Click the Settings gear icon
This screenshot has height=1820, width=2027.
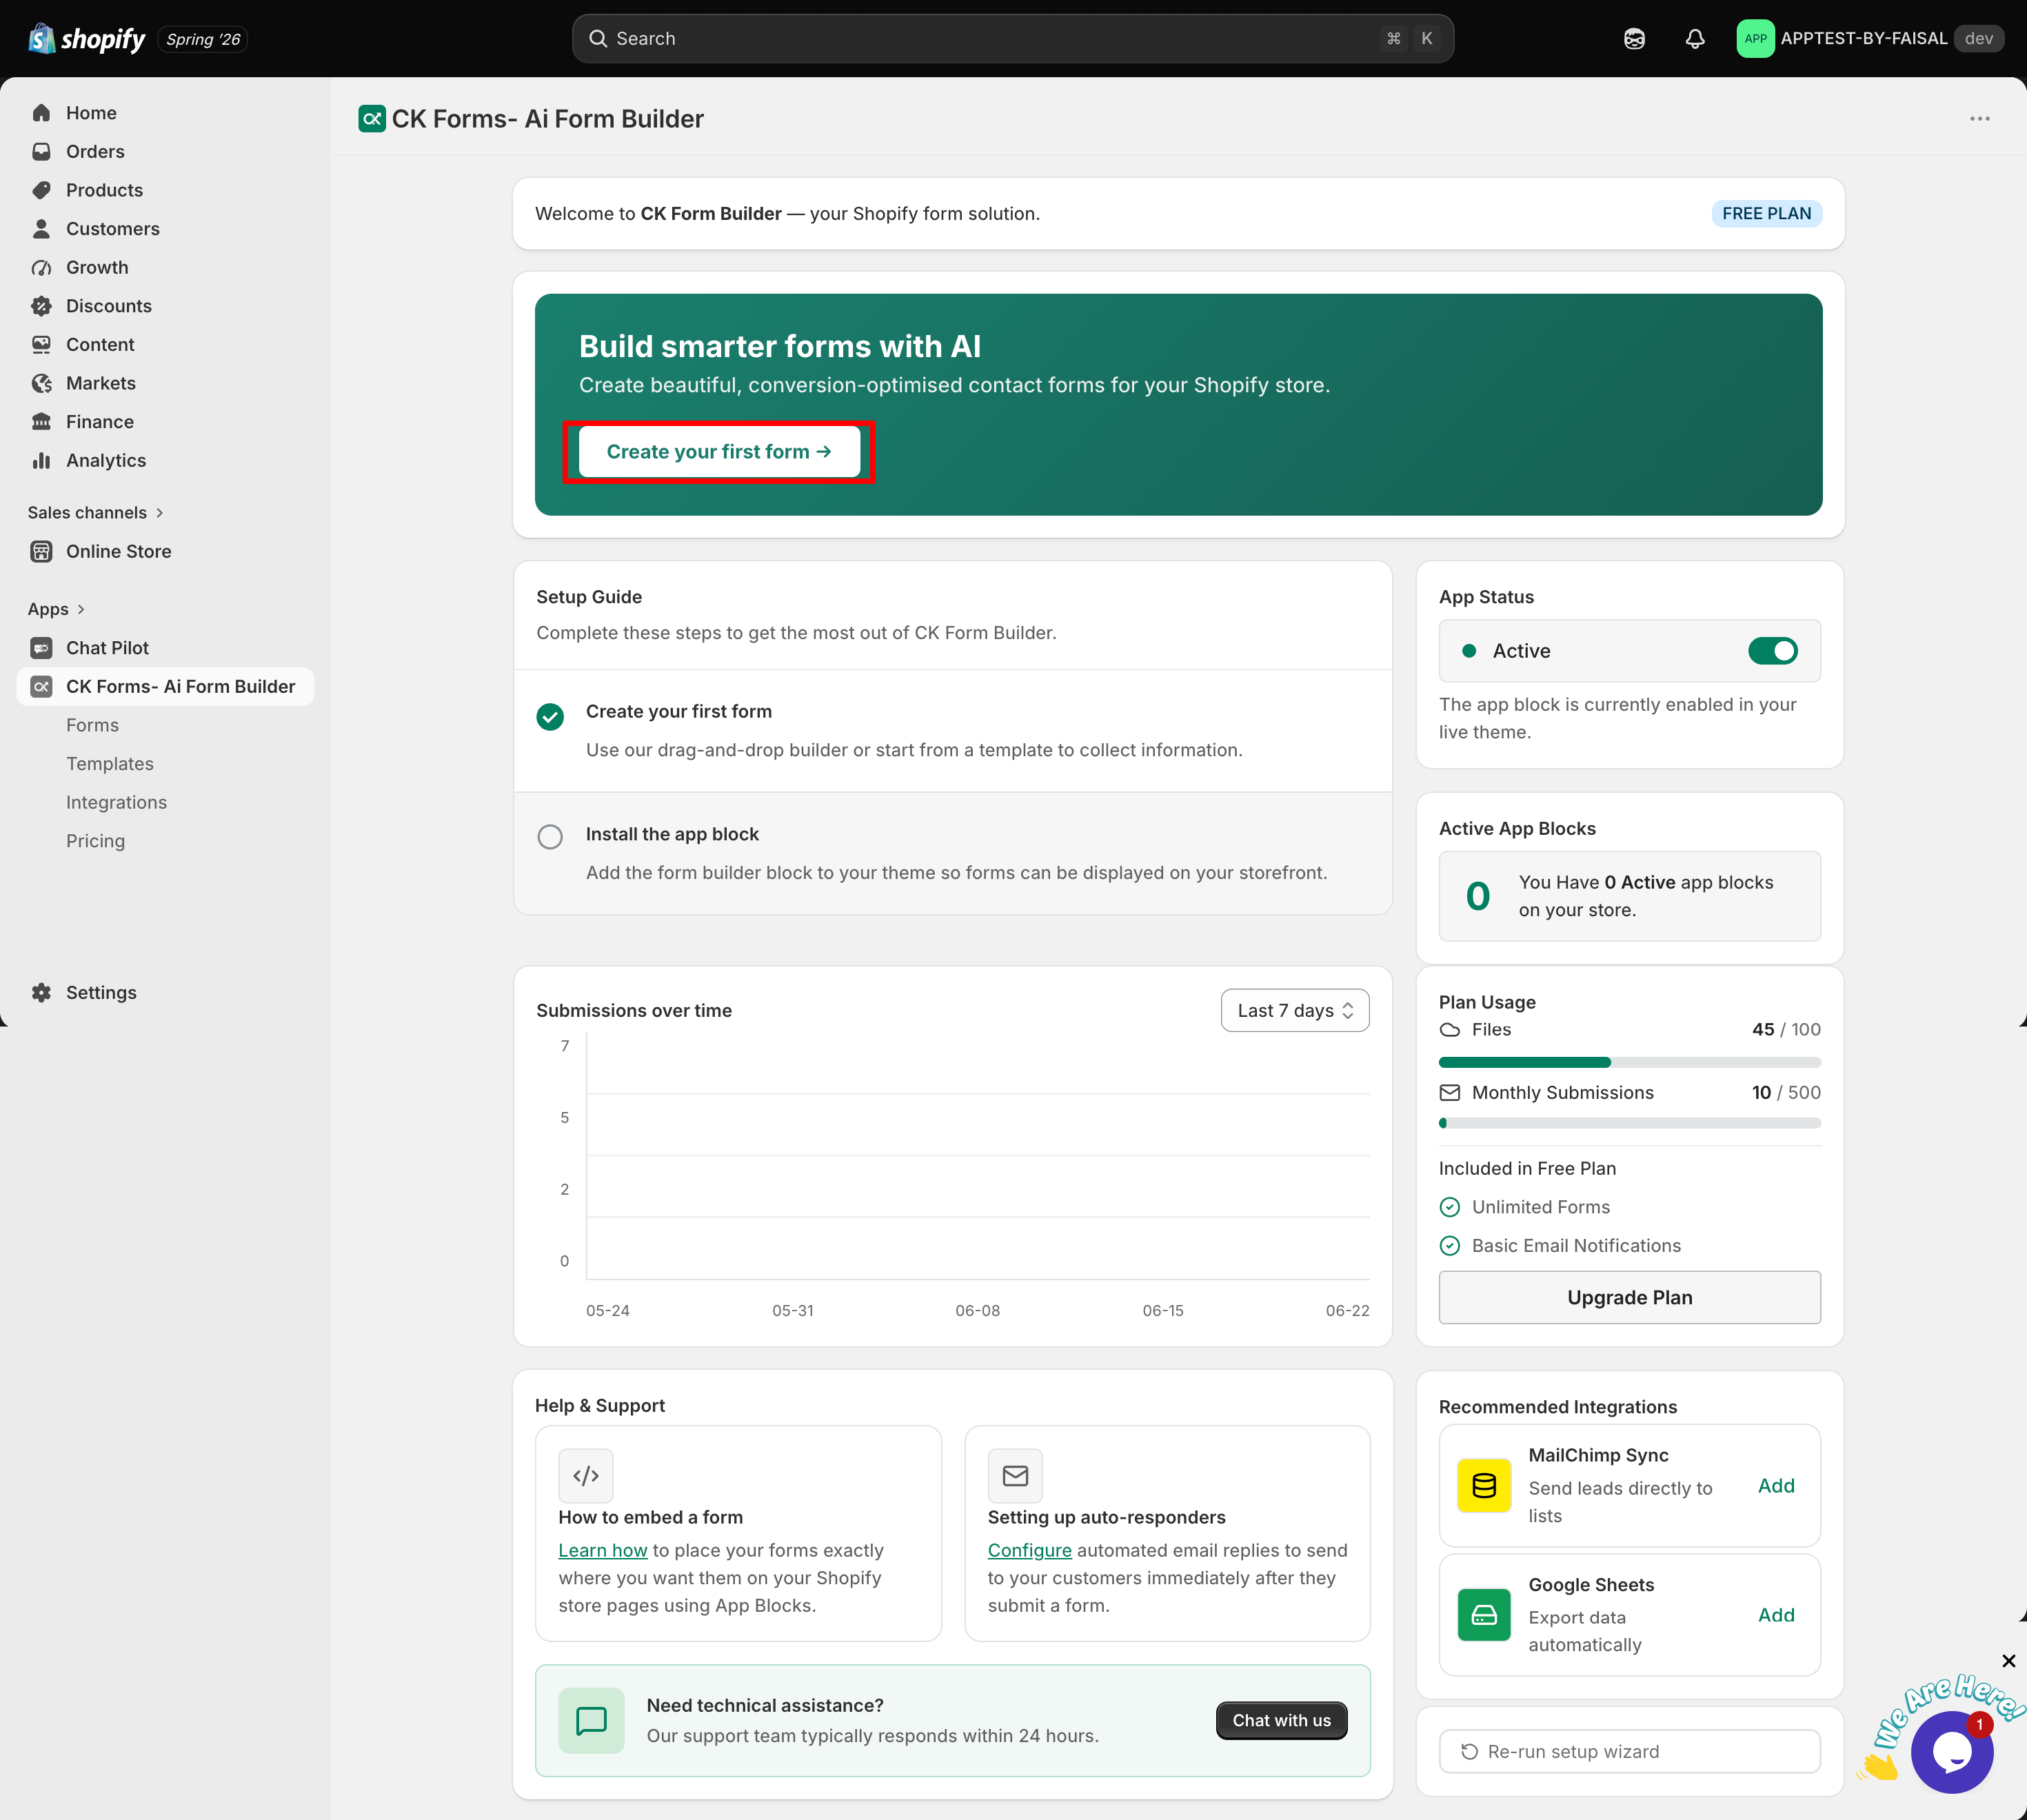41,993
